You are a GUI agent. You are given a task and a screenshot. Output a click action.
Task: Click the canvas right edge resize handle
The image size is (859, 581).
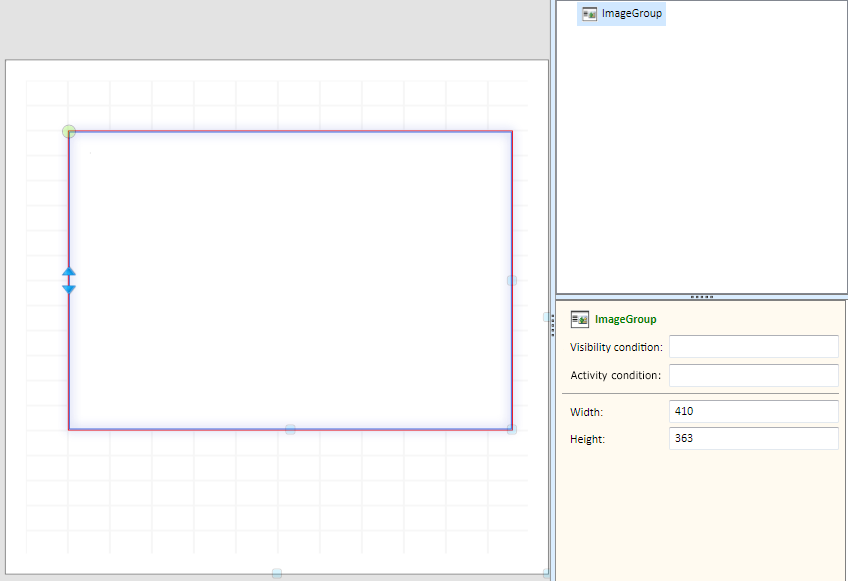click(x=547, y=317)
